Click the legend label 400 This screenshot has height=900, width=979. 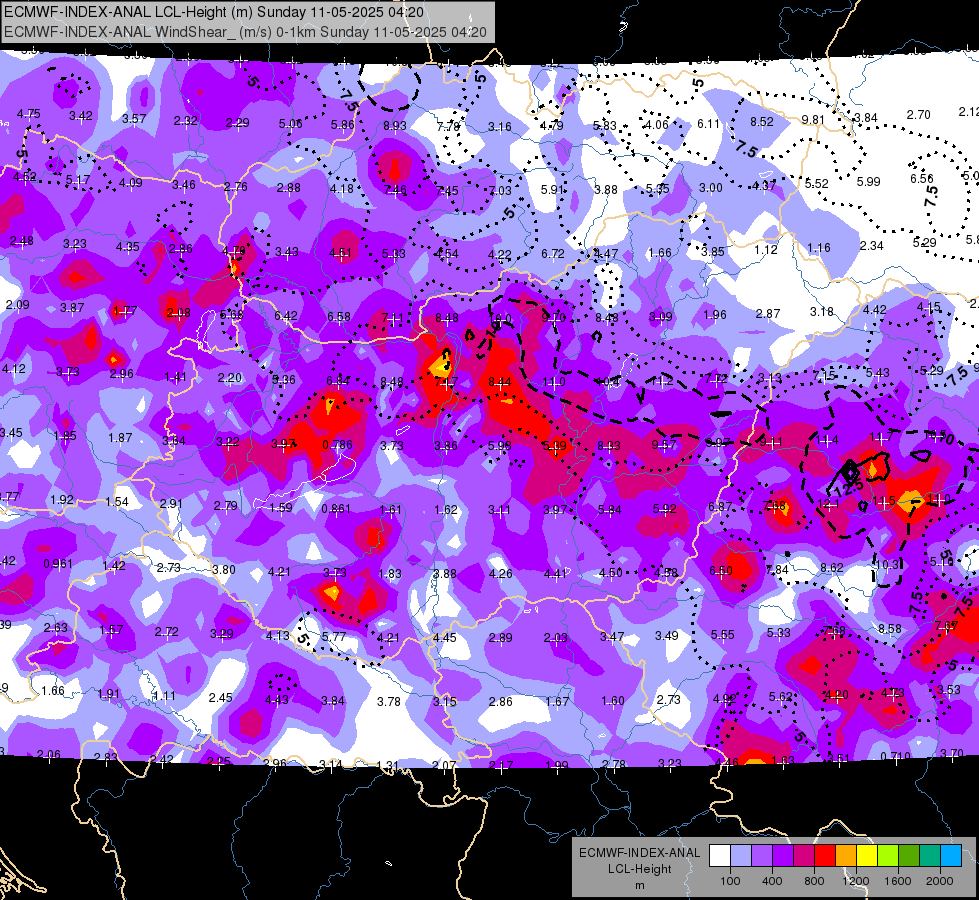[x=772, y=881]
